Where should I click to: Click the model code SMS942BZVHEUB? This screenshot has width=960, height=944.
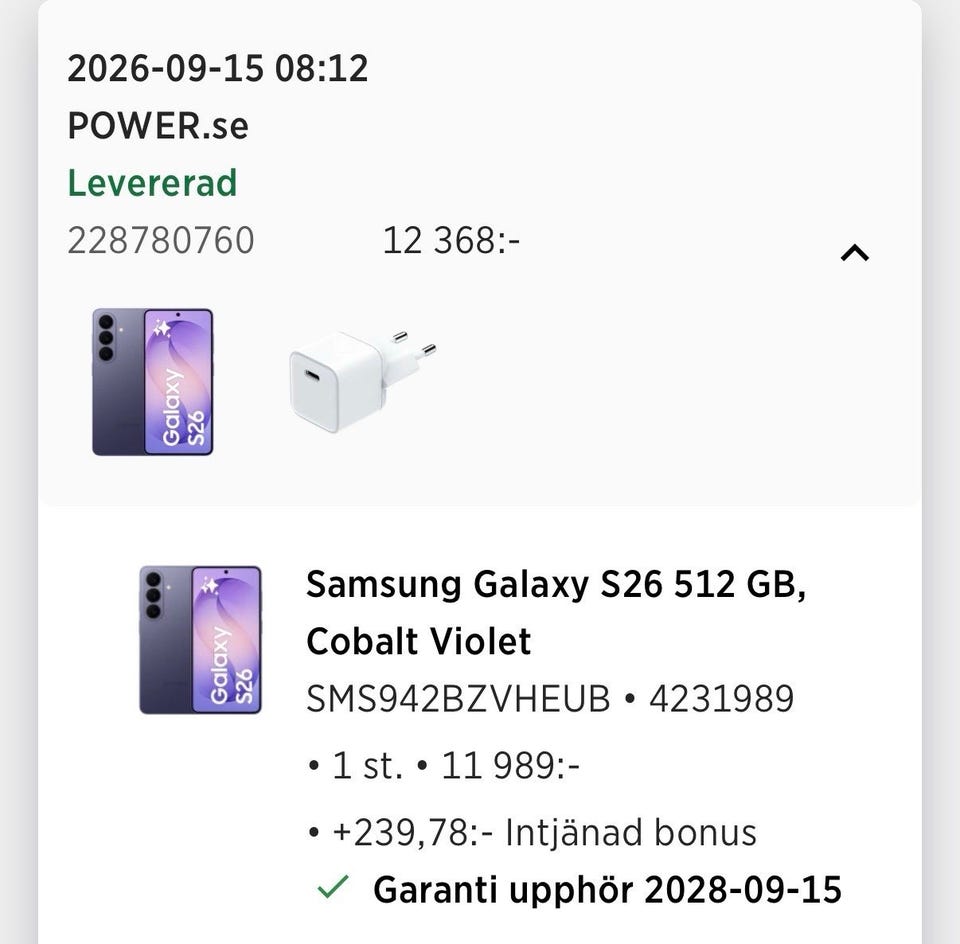458,699
